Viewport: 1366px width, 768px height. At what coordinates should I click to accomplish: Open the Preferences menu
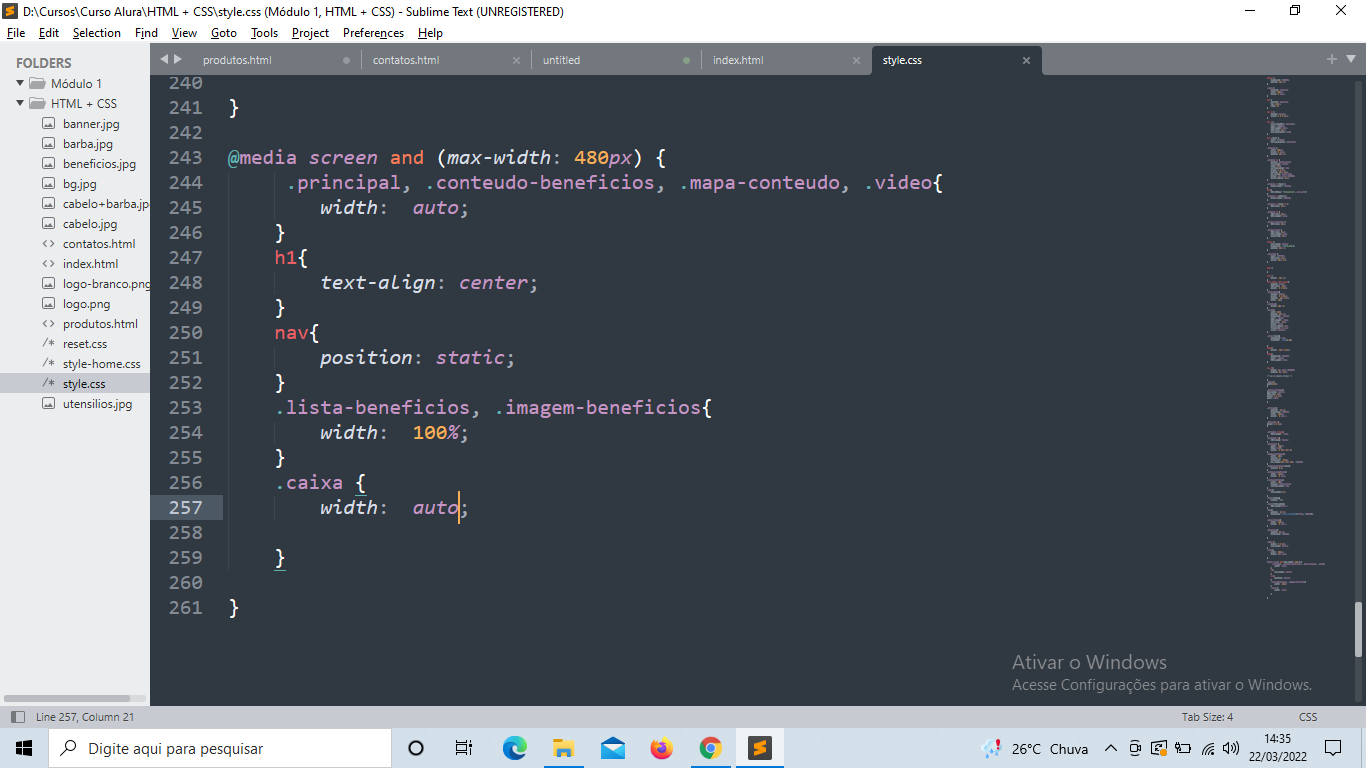[373, 33]
